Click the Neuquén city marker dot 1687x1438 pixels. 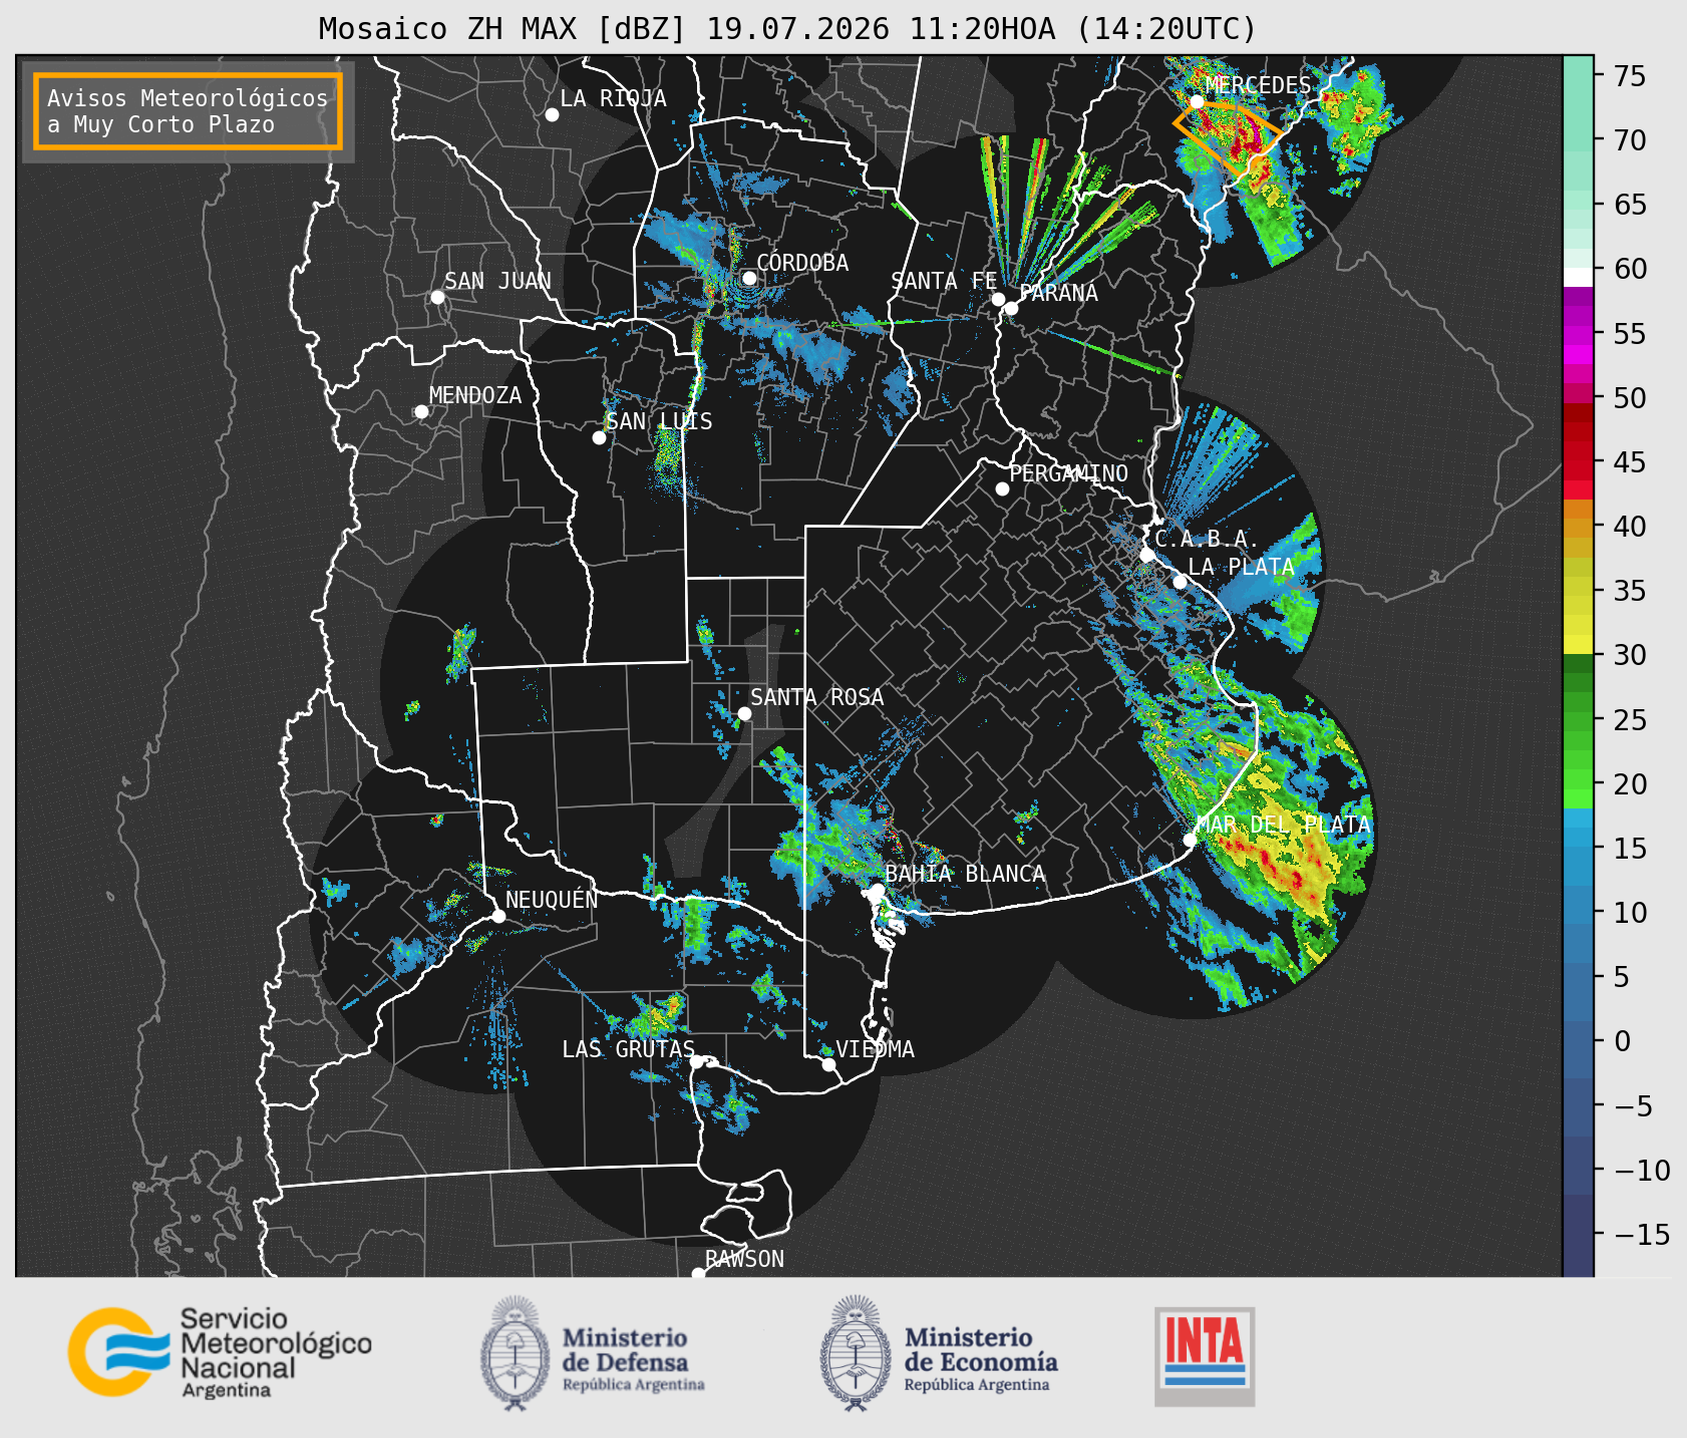(498, 916)
